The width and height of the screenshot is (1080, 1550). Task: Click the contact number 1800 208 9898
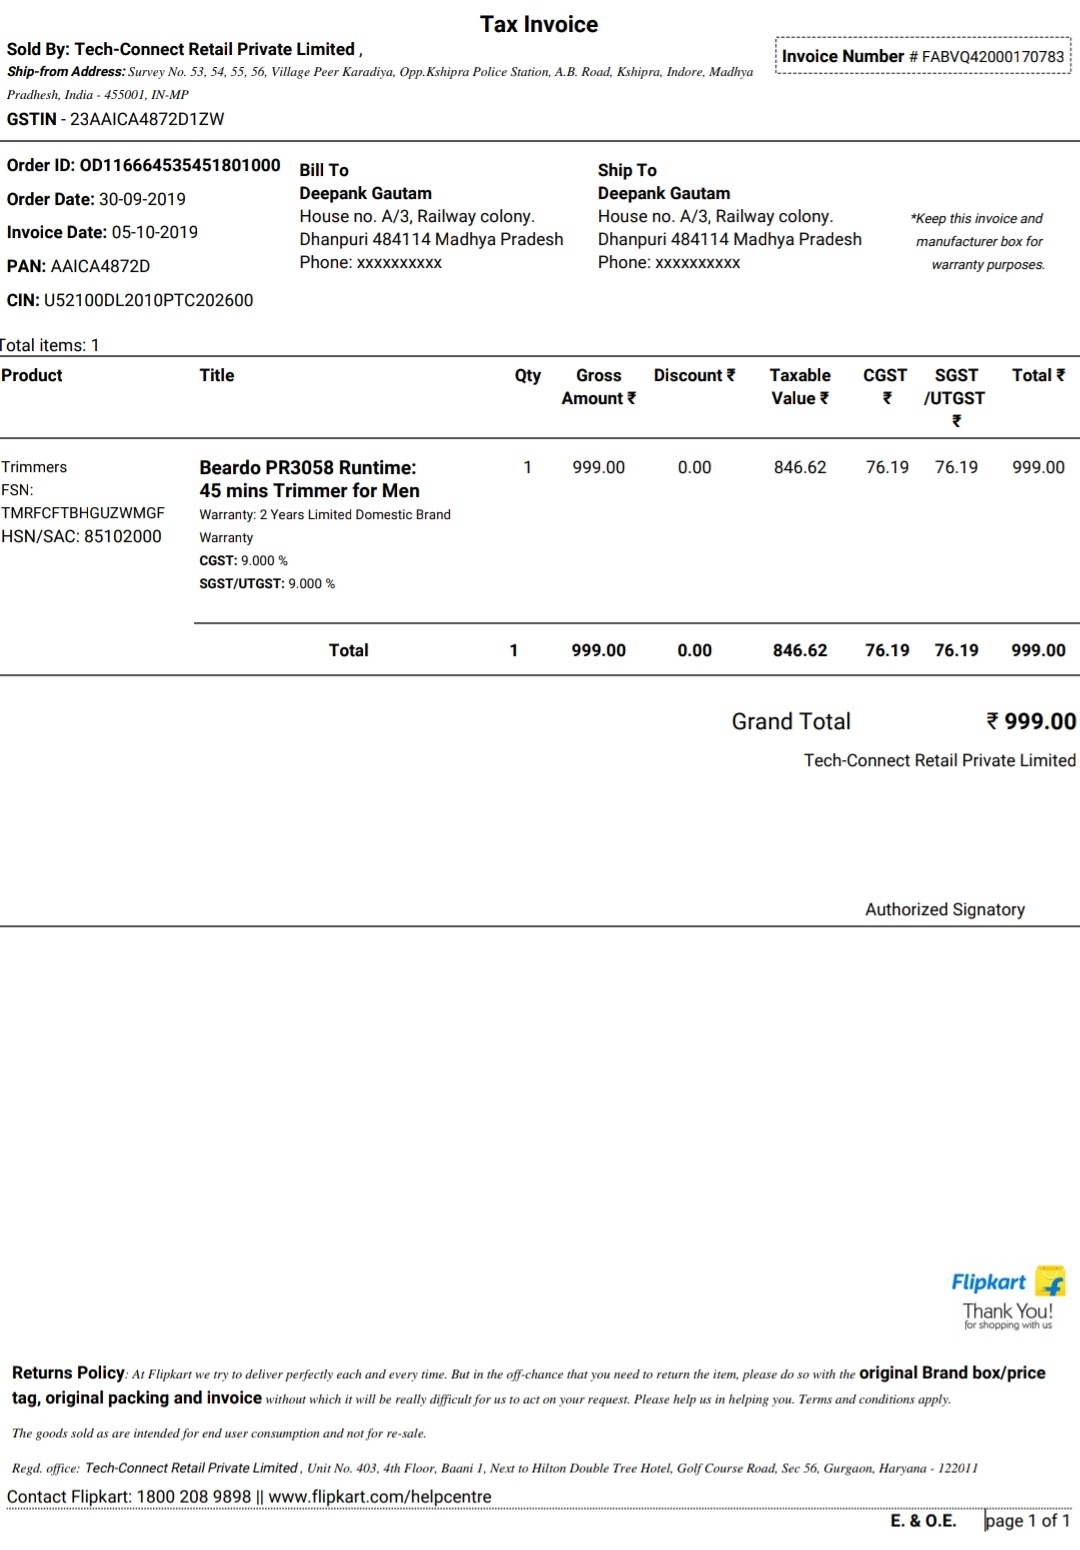(194, 1497)
